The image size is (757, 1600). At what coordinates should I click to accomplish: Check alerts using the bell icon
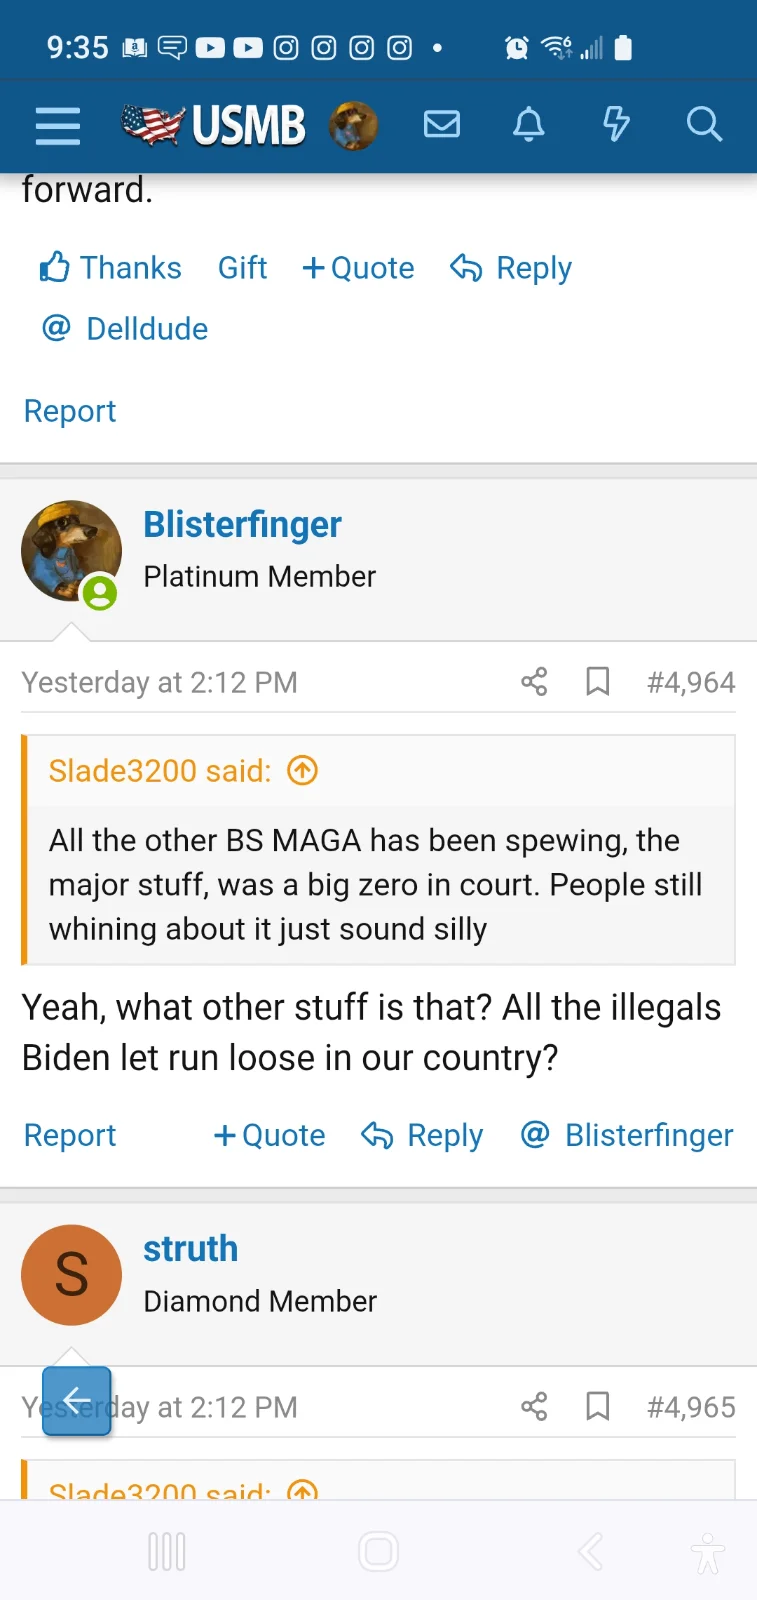[529, 125]
